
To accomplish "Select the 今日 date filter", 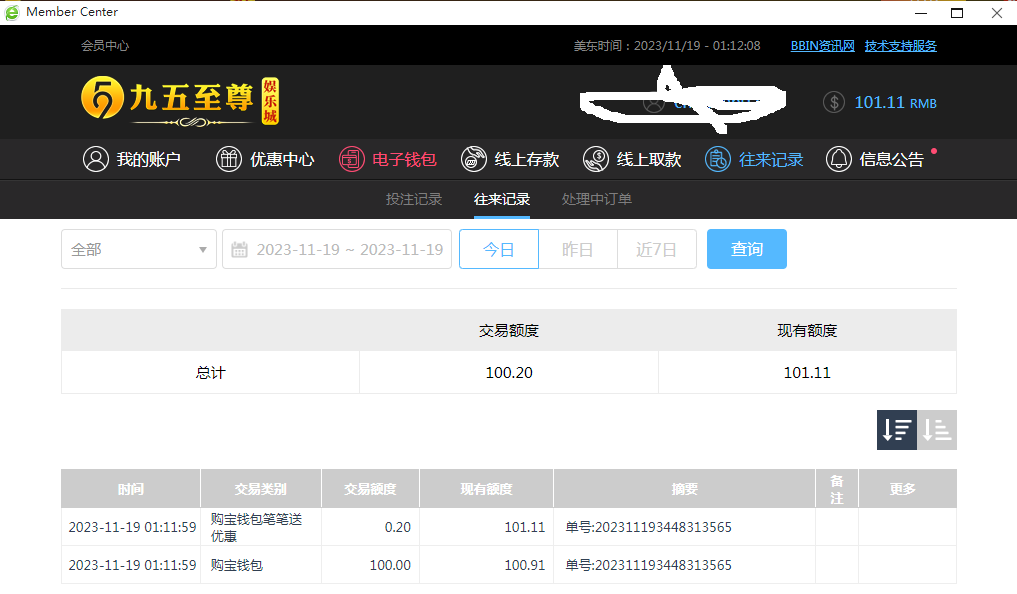I will click(499, 249).
